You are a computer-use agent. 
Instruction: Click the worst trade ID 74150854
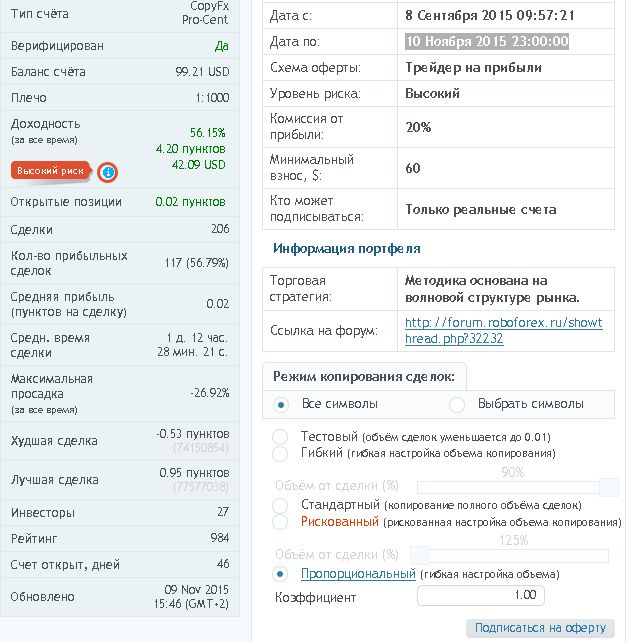click(201, 448)
